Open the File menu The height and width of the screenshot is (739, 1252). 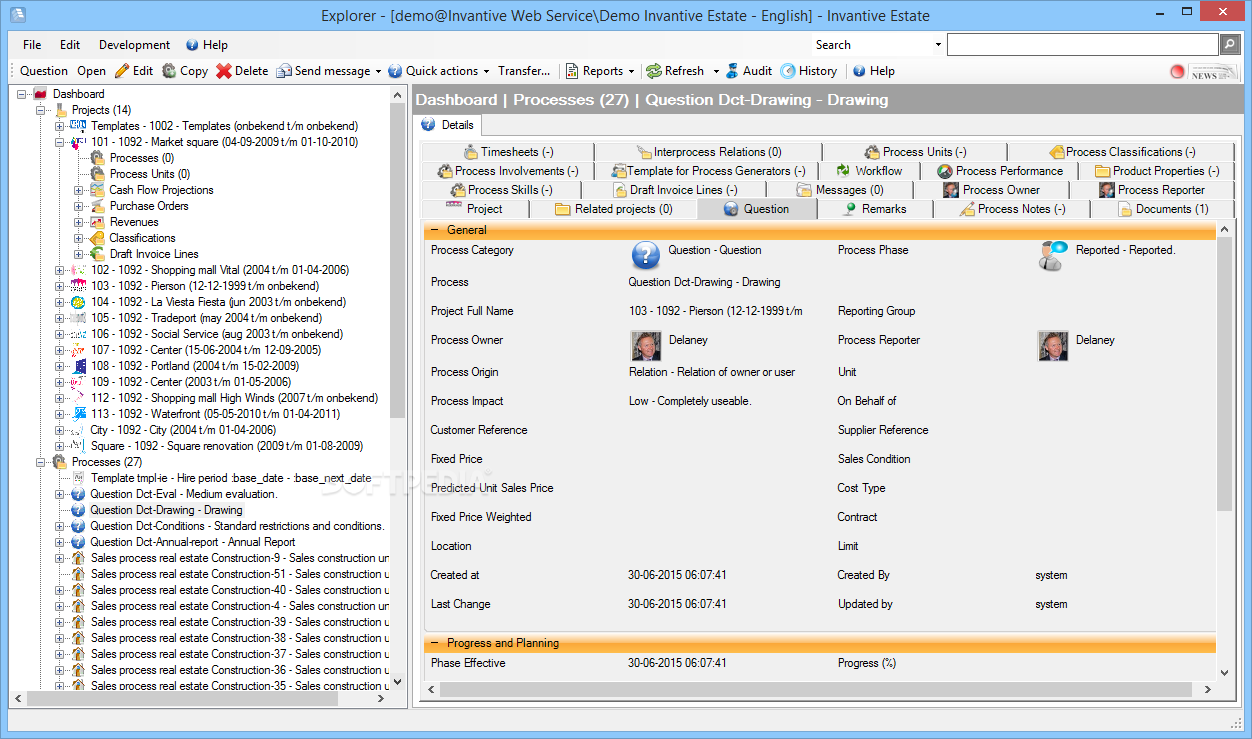click(x=32, y=45)
